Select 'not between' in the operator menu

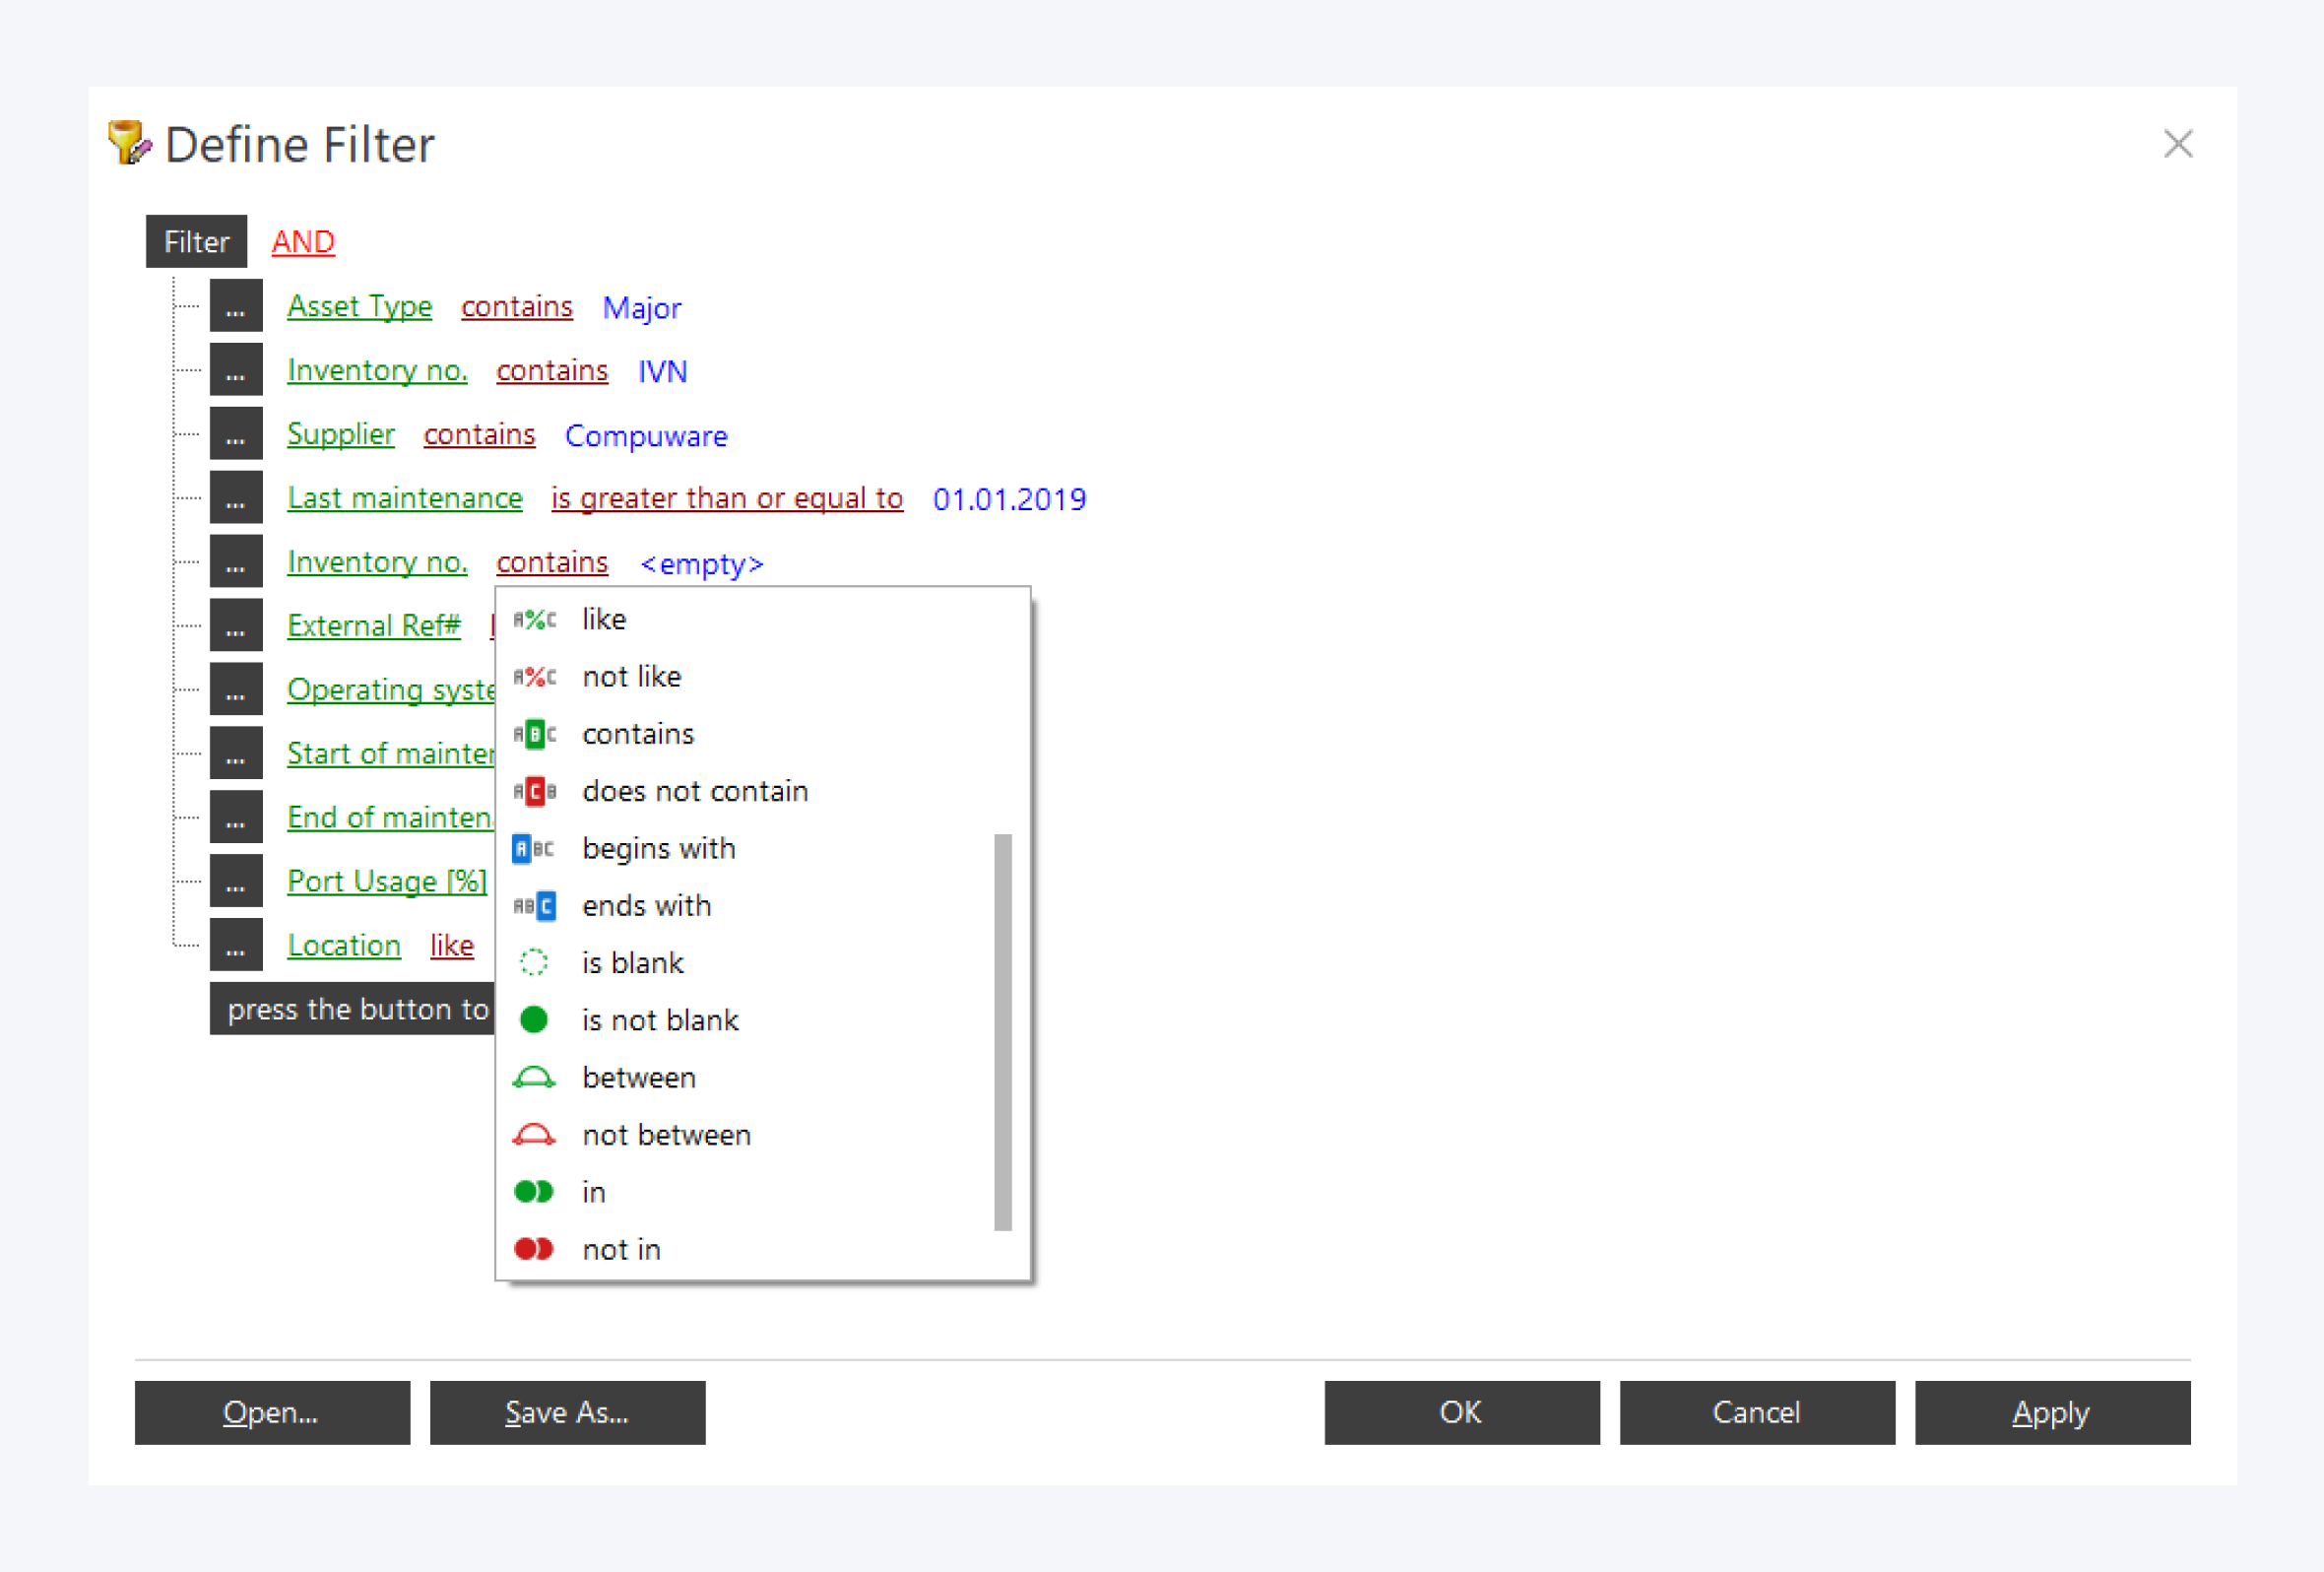pos(666,1135)
